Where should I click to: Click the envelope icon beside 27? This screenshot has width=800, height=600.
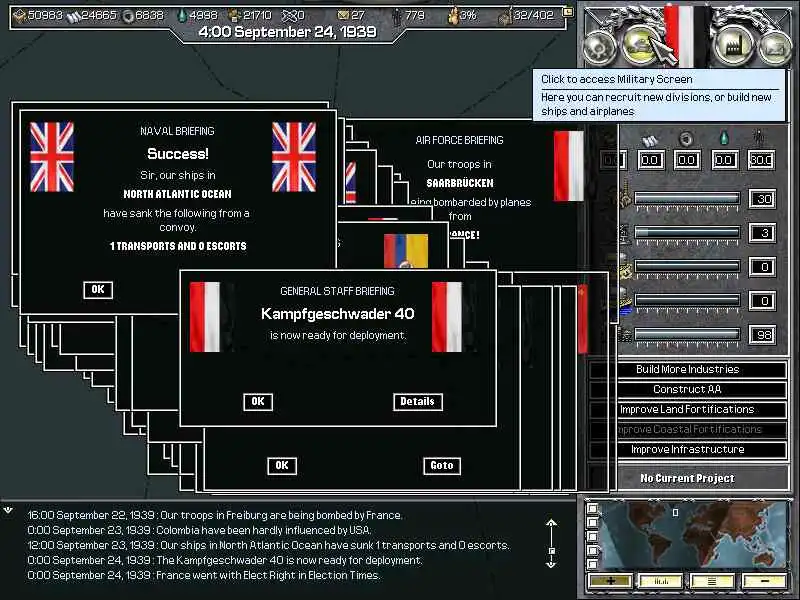click(344, 16)
